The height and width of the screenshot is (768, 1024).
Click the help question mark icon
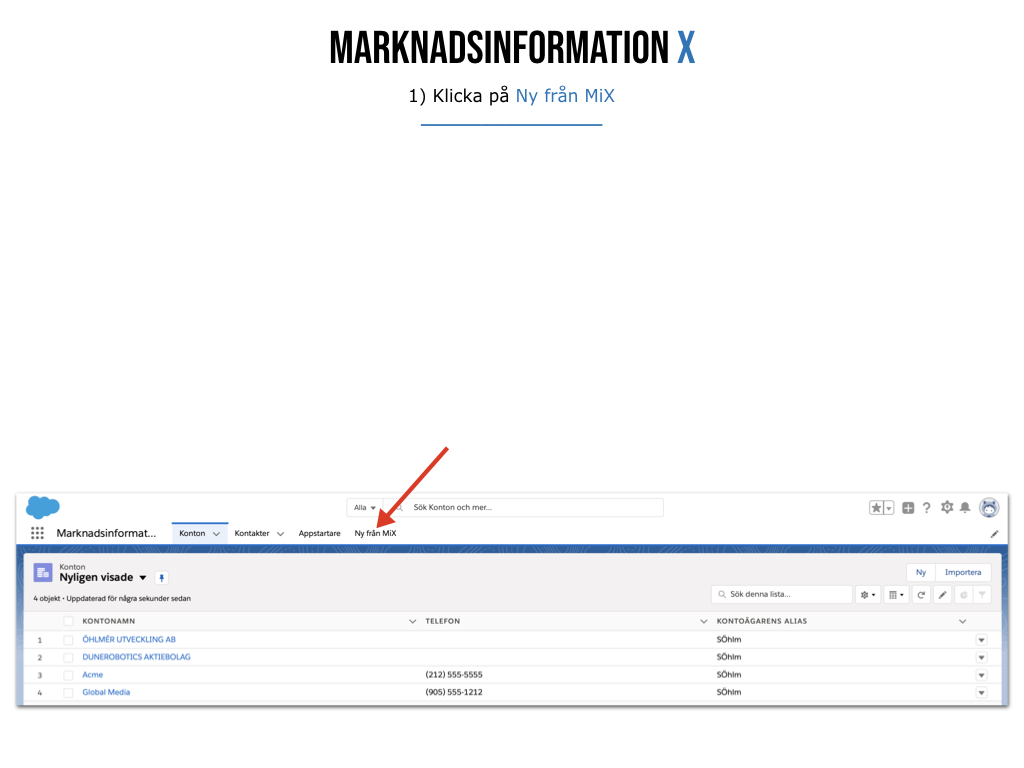(926, 508)
